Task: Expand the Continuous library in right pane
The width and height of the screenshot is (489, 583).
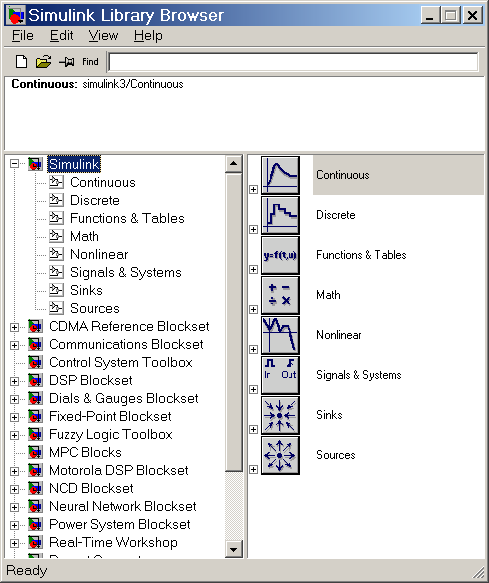Action: (x=254, y=190)
